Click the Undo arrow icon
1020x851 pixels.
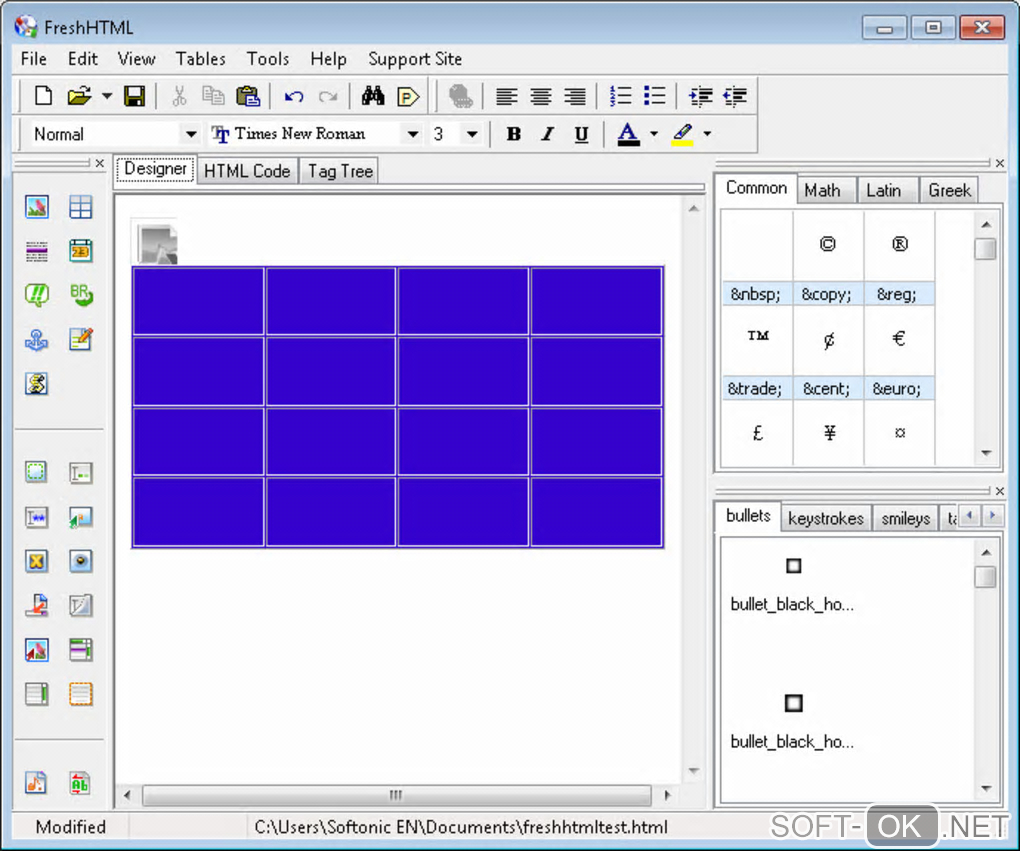294,96
